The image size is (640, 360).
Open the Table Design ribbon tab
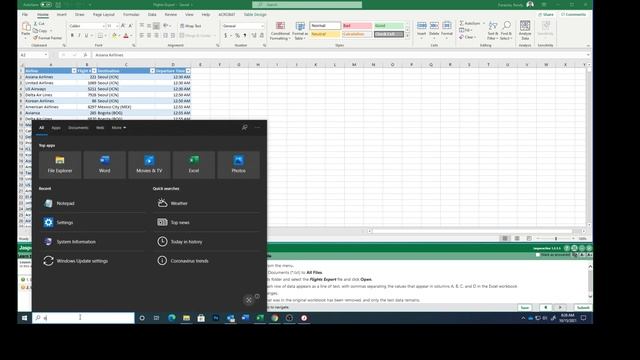pos(255,14)
